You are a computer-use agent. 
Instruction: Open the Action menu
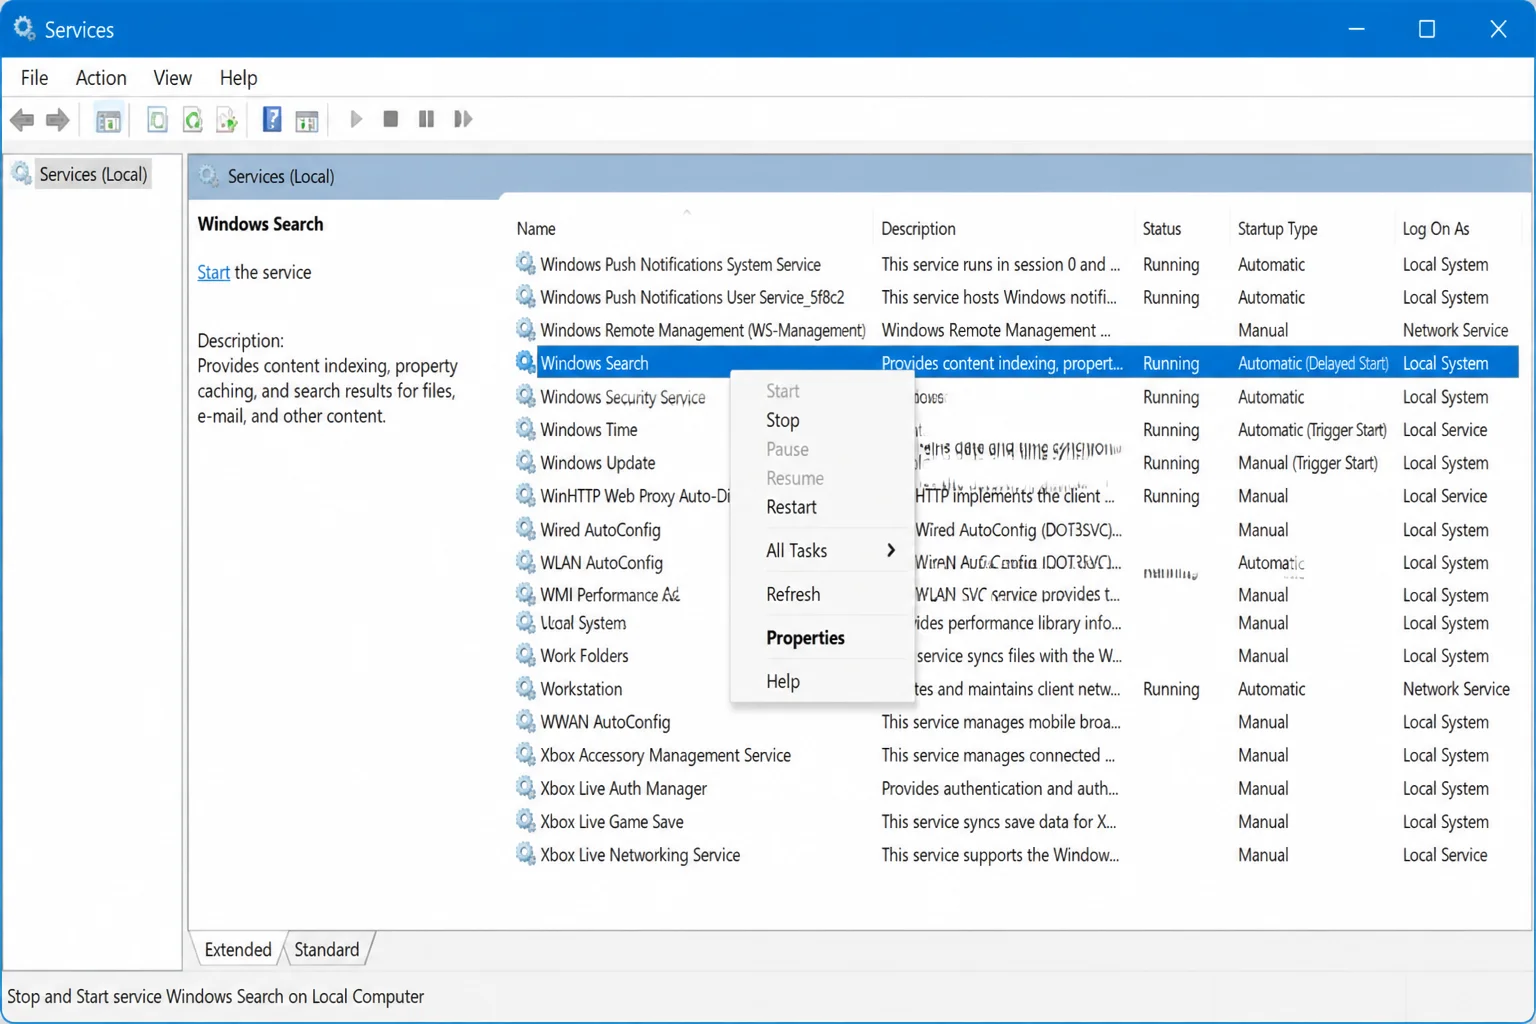[101, 77]
